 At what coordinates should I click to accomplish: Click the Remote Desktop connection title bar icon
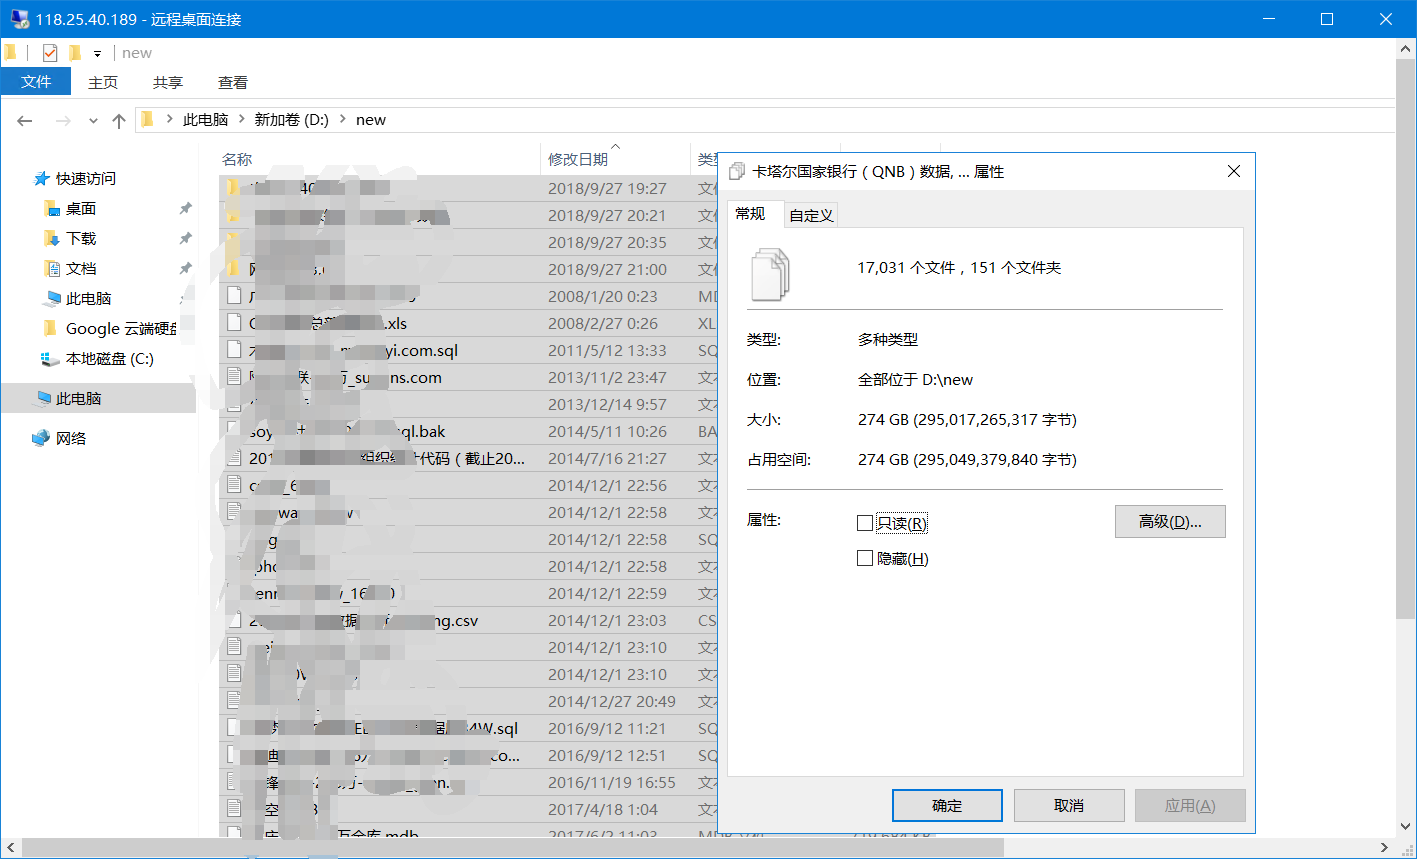[x=19, y=19]
